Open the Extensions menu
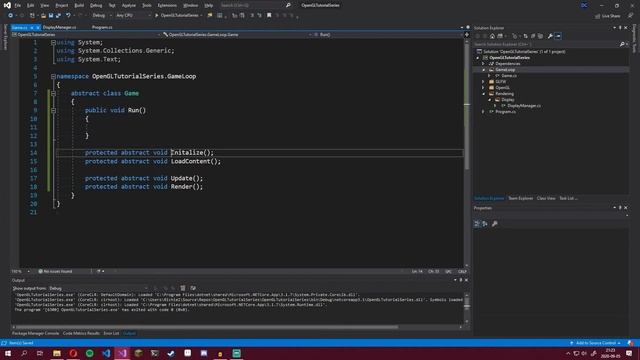Screen dimensions: 640x360 [x=167, y=5]
